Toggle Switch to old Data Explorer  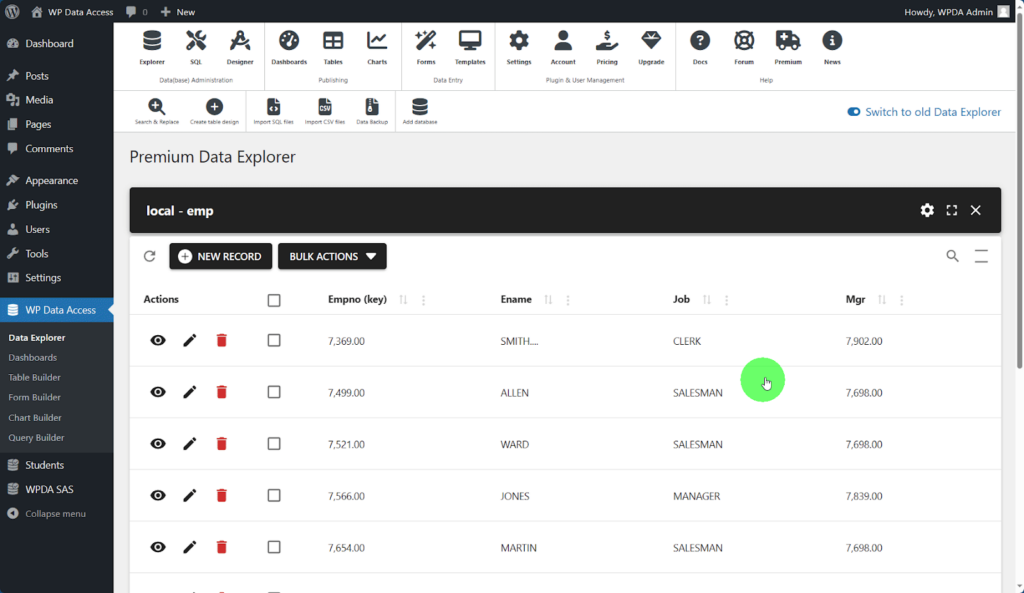[854, 112]
